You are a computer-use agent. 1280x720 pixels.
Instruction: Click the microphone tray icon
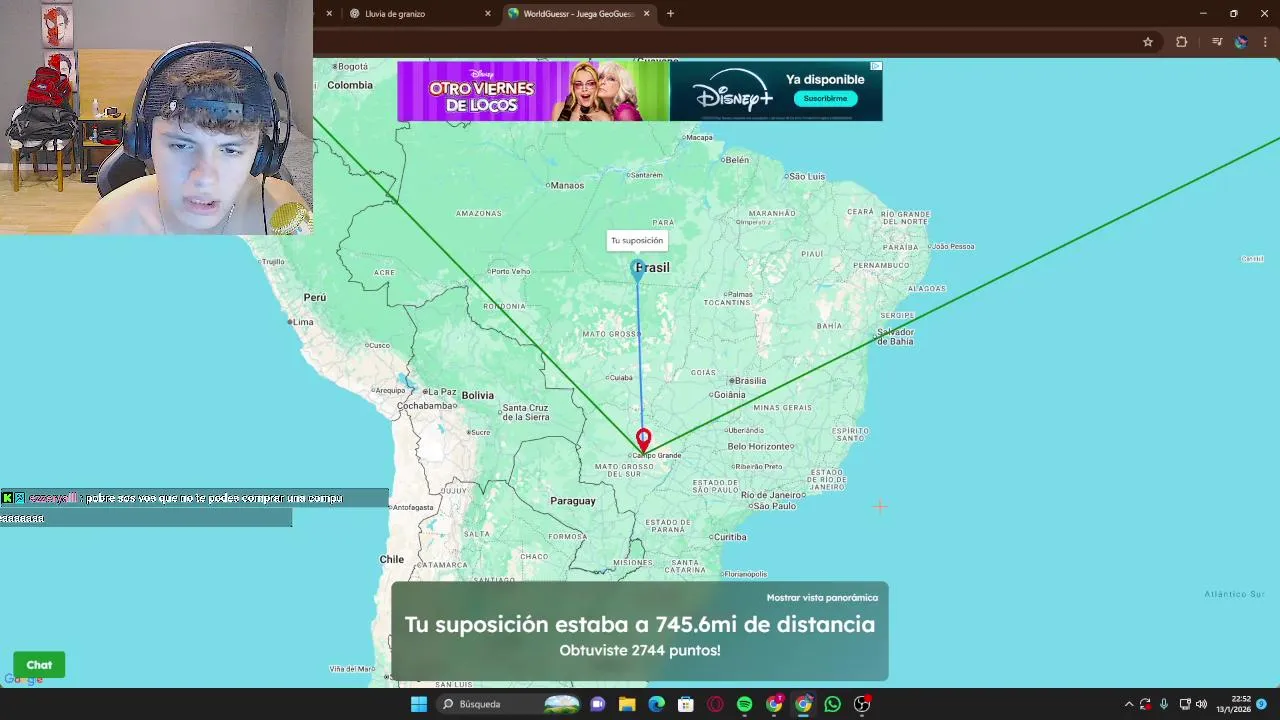coord(1164,704)
